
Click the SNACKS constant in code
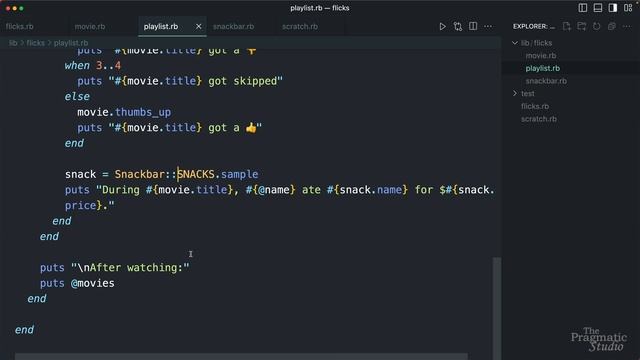tap(196, 174)
